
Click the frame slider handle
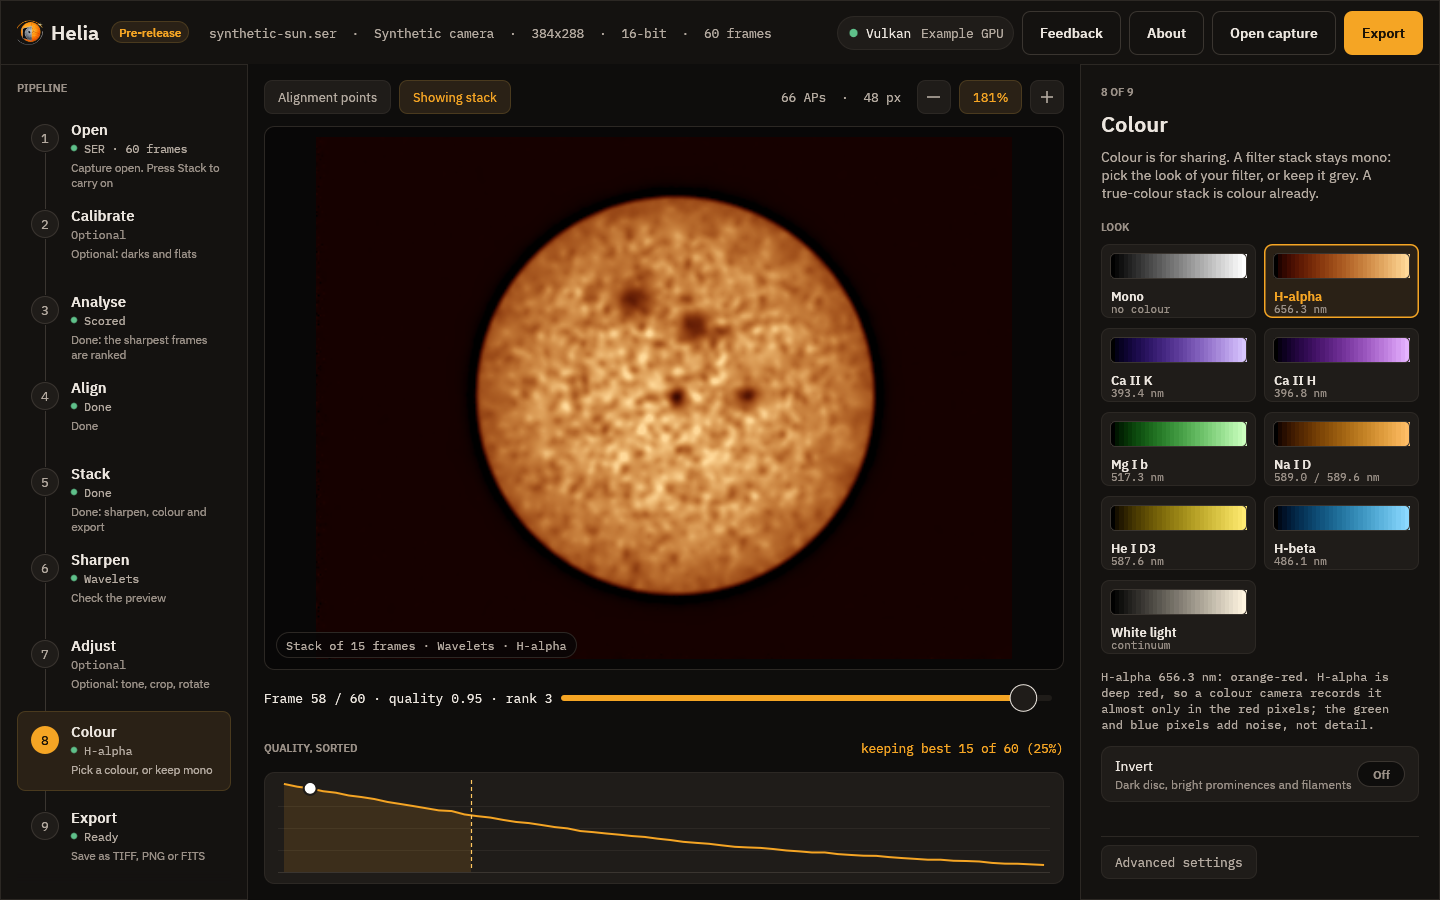1023,698
